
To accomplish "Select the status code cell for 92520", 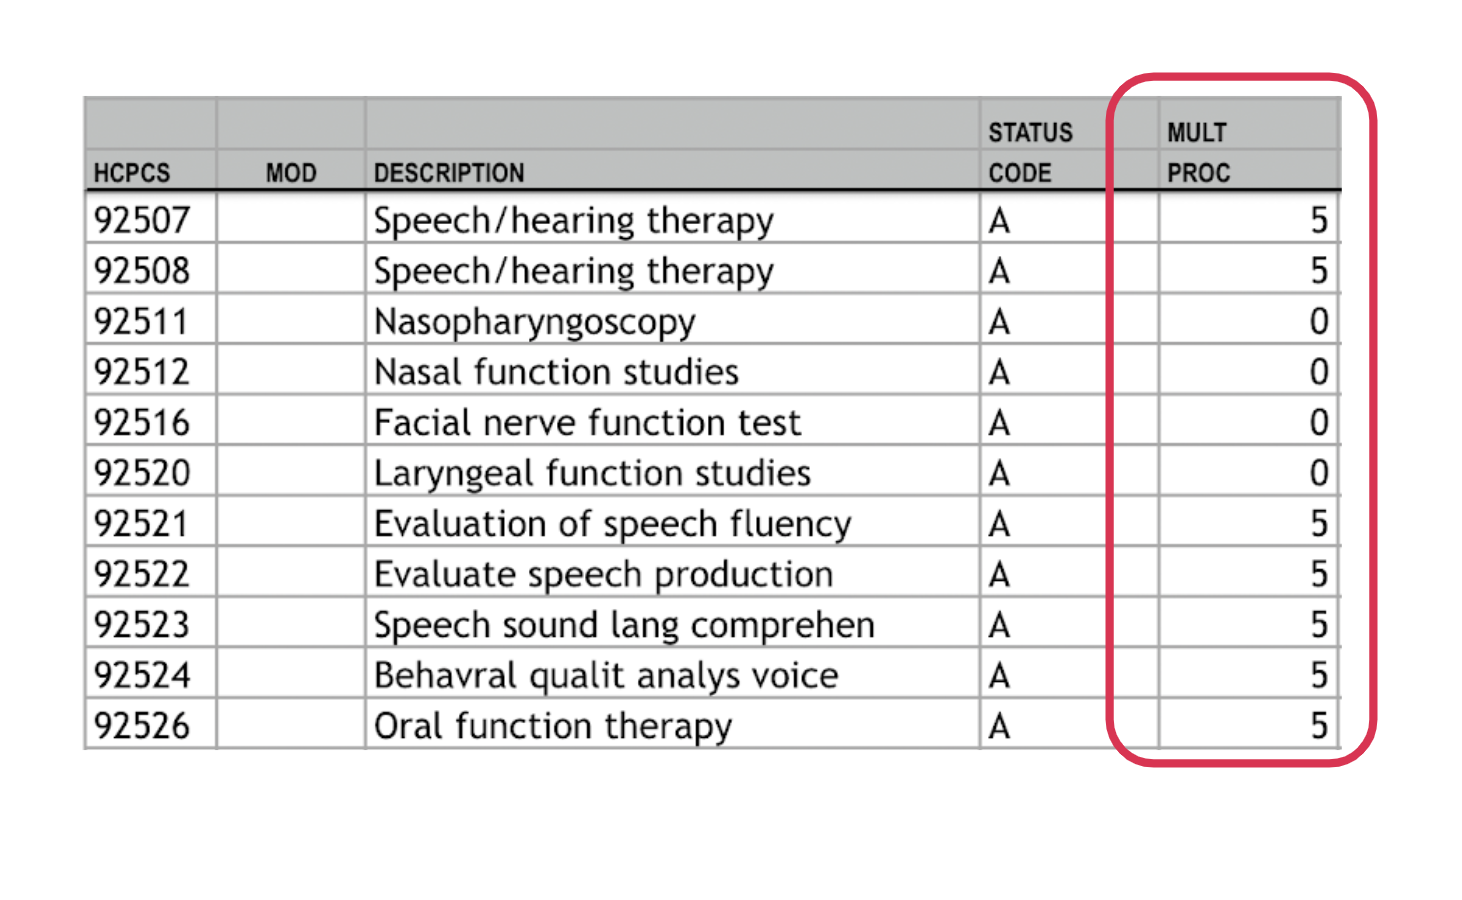I will point(1044,472).
